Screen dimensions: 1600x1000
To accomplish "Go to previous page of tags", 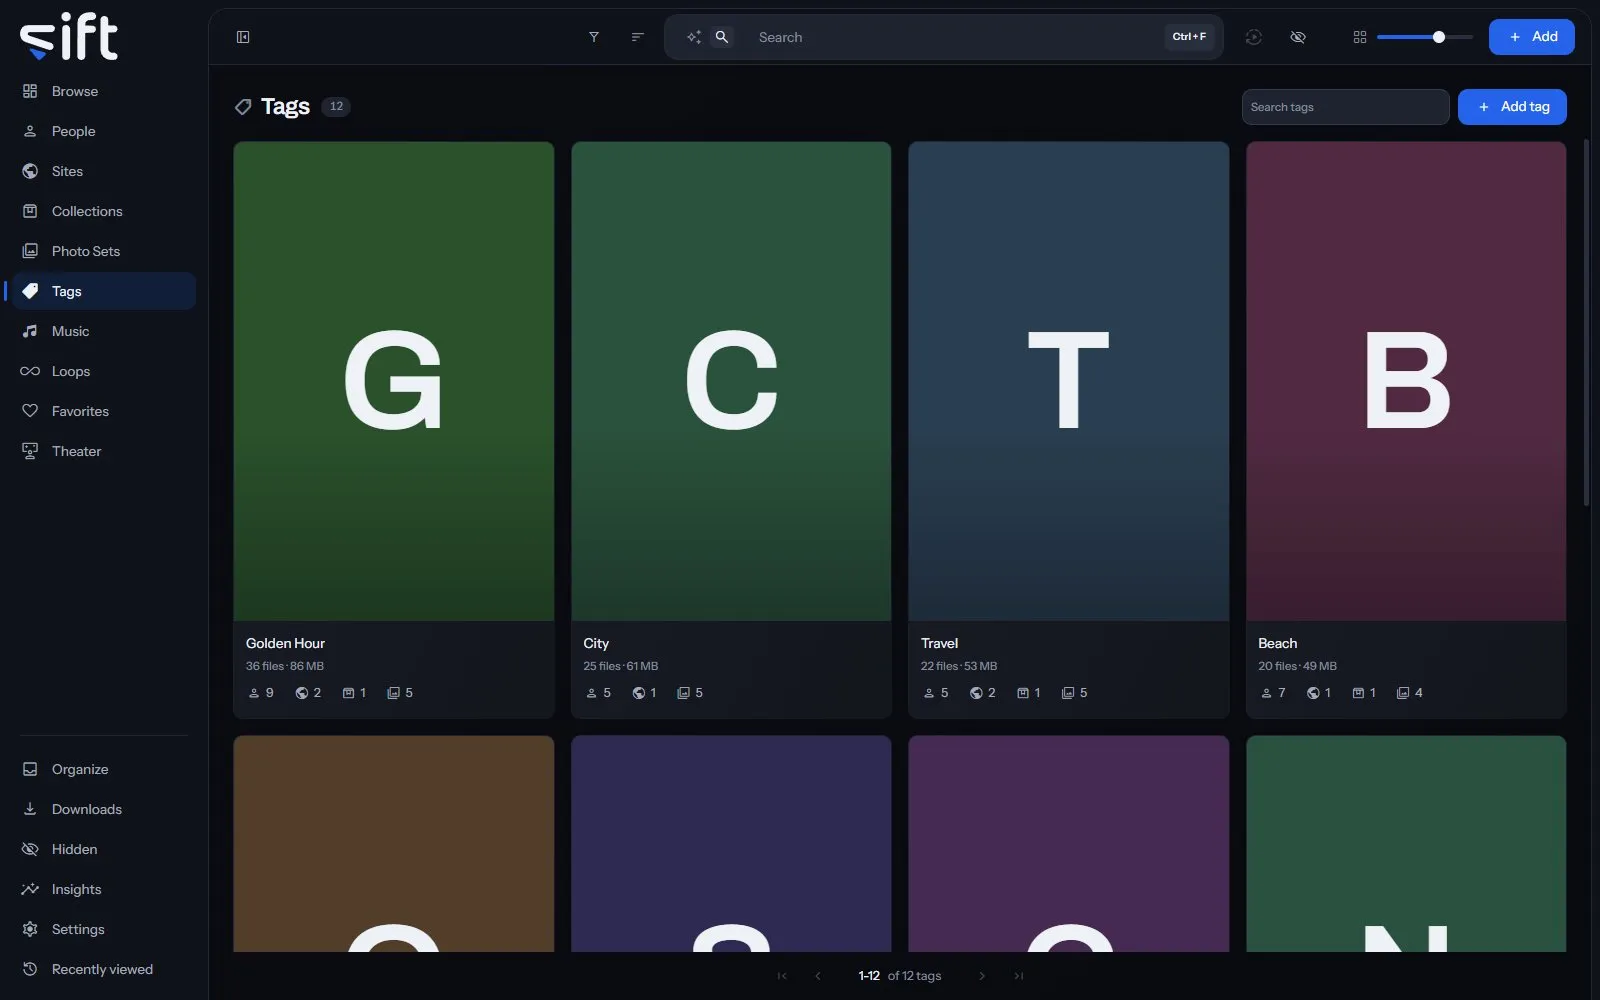I will click(x=818, y=976).
